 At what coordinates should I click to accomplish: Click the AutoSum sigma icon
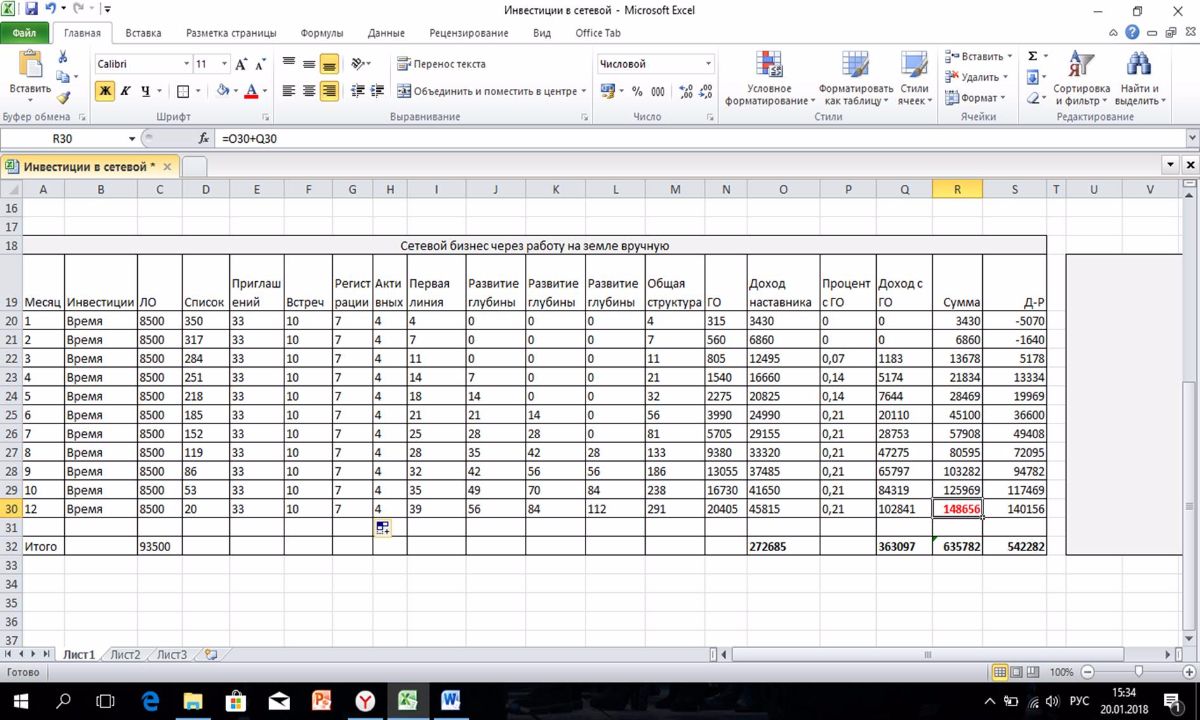(1032, 57)
